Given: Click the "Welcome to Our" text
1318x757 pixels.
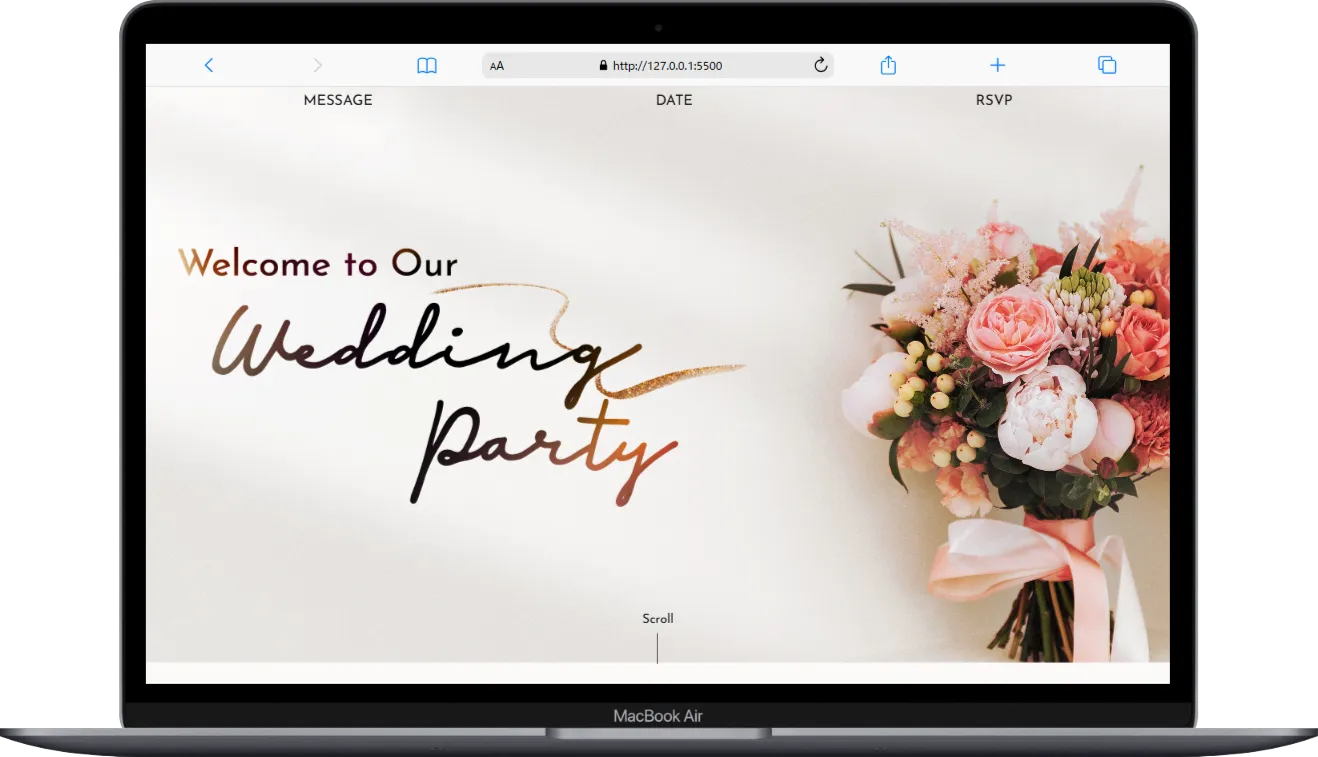Looking at the screenshot, I should pos(316,263).
